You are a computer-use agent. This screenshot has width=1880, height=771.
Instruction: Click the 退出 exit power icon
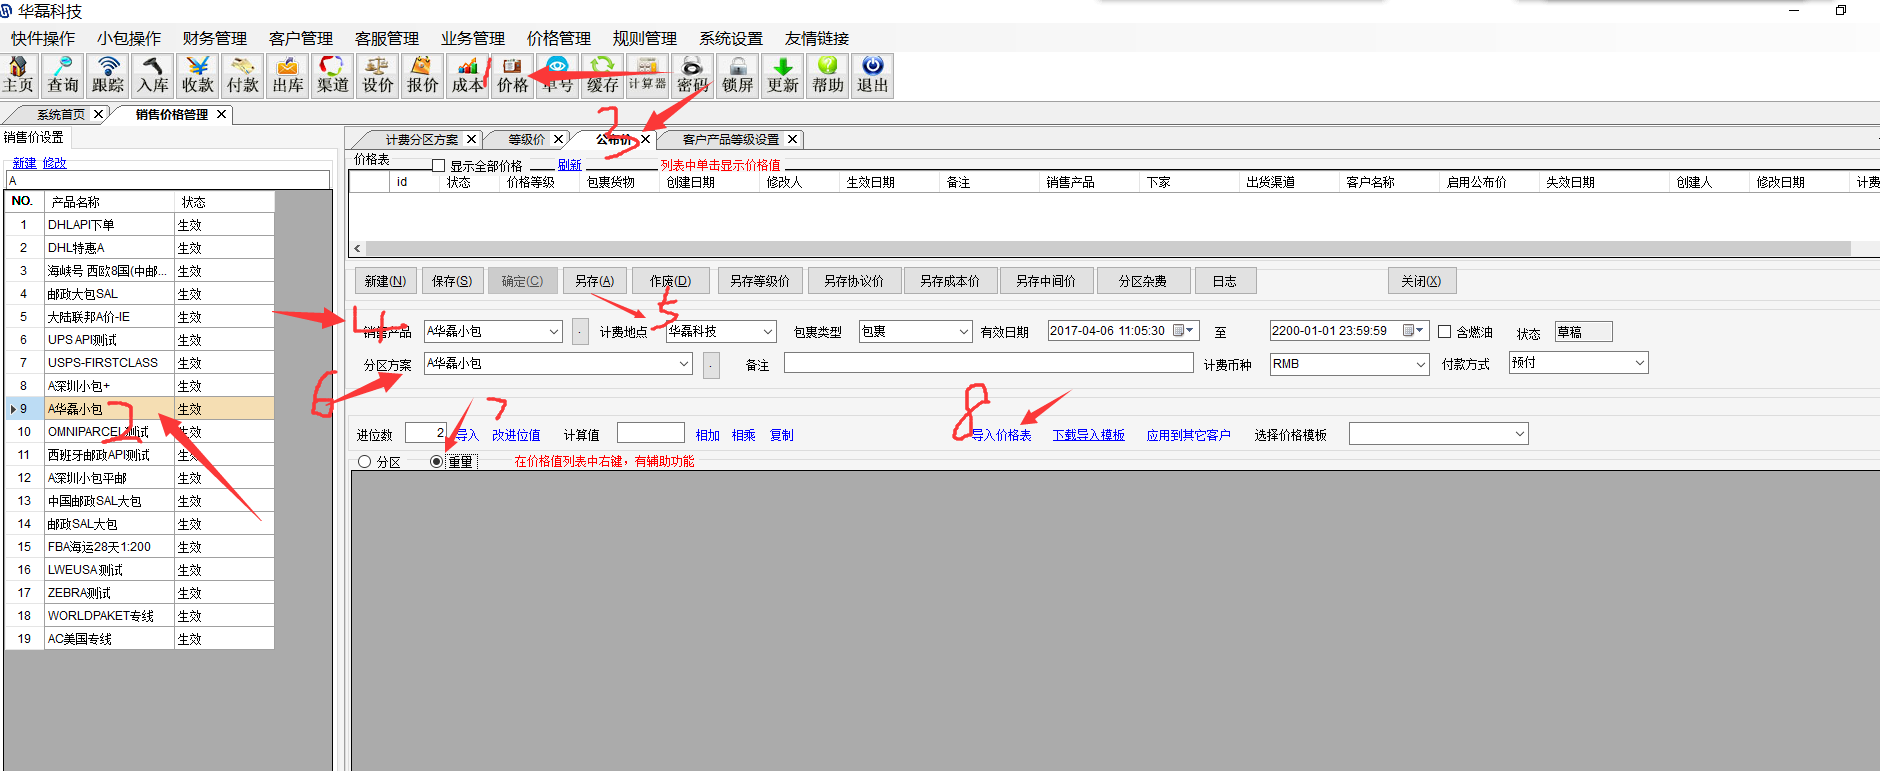point(873,75)
